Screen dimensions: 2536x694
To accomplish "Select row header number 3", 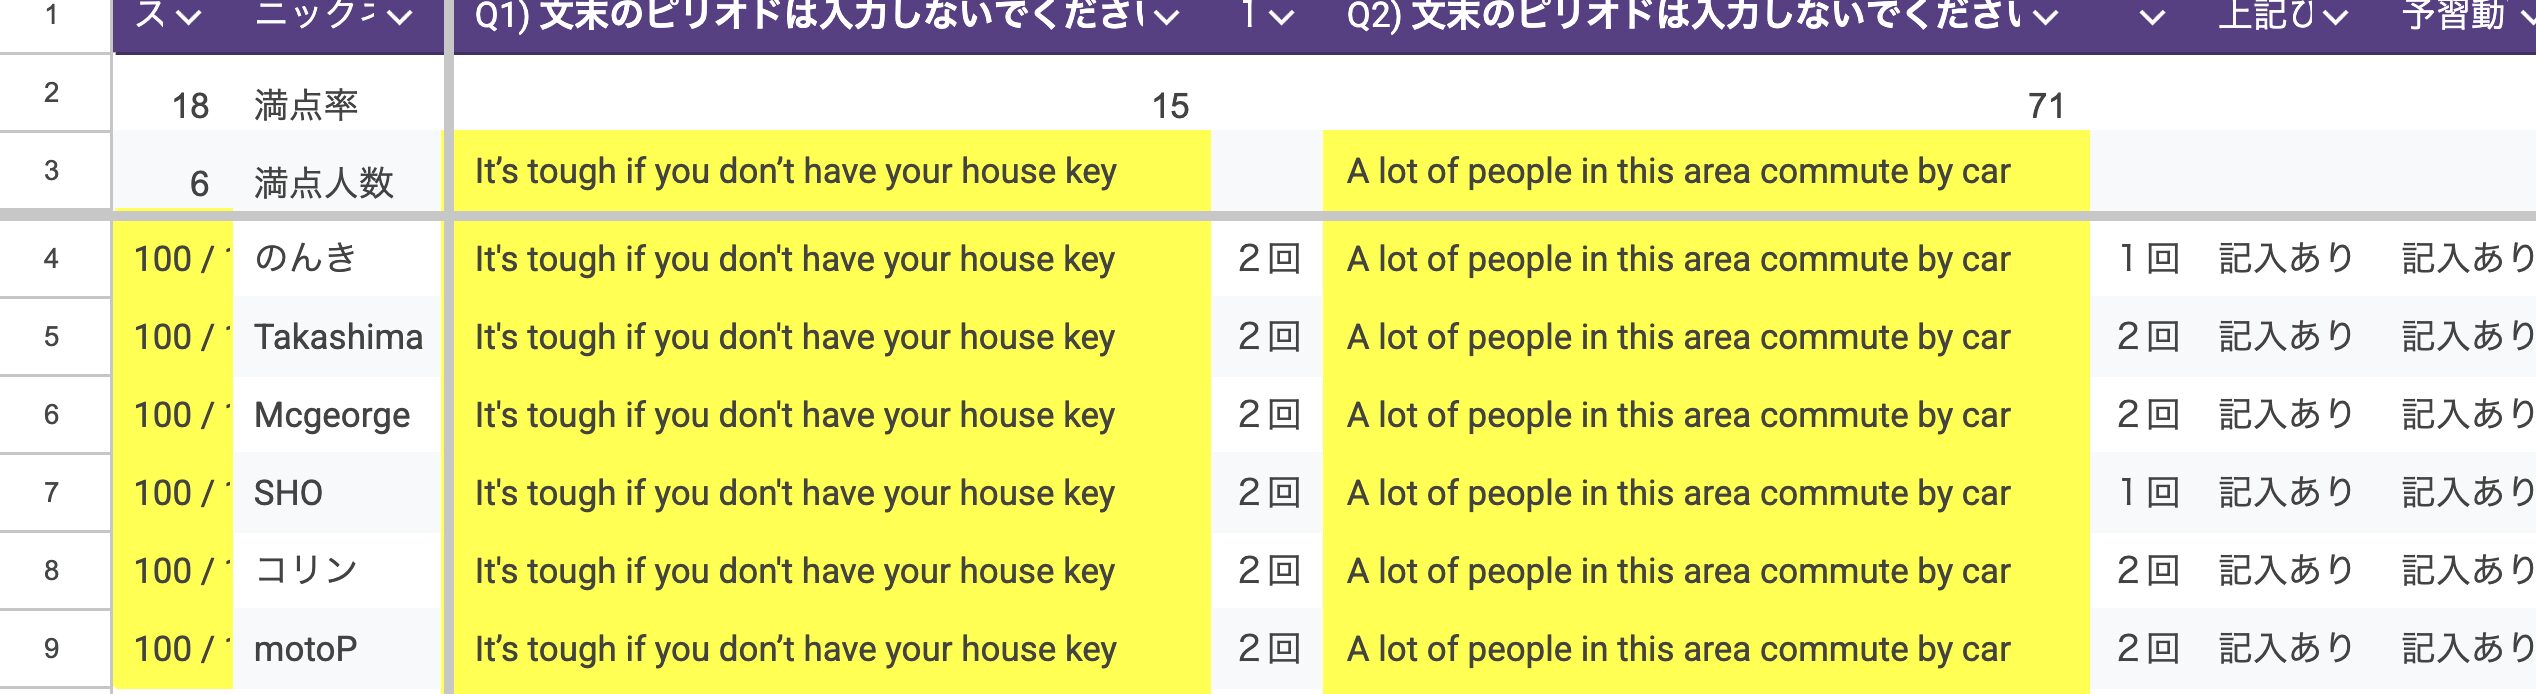I will (x=52, y=170).
